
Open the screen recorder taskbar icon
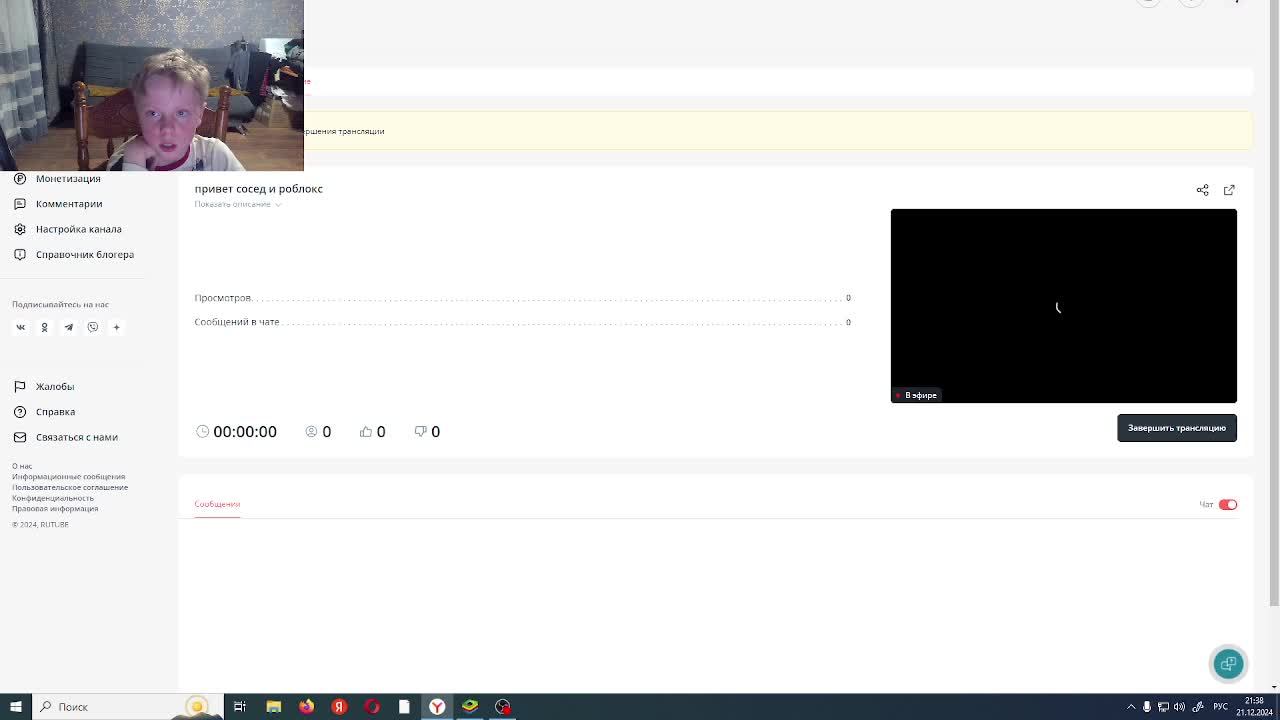point(503,707)
